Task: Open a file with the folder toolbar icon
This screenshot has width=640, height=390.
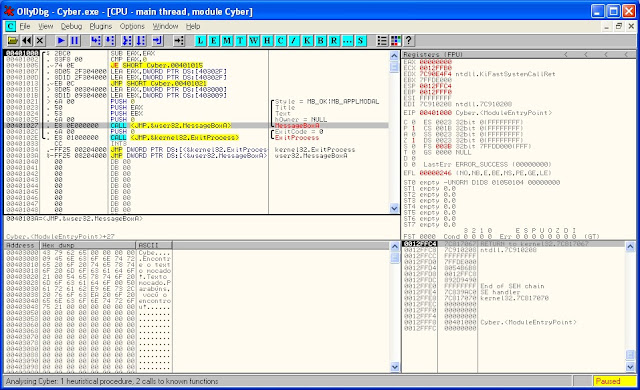Action: pyautogui.click(x=13, y=40)
